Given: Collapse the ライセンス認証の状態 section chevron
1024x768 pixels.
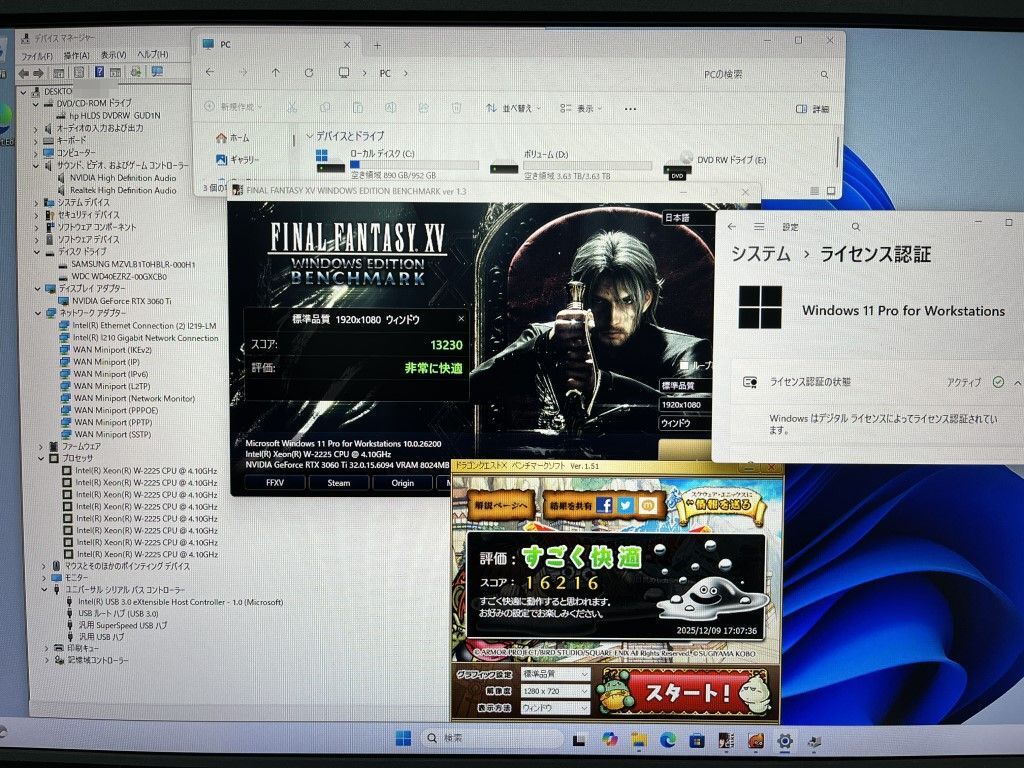Looking at the screenshot, I should 1017,382.
